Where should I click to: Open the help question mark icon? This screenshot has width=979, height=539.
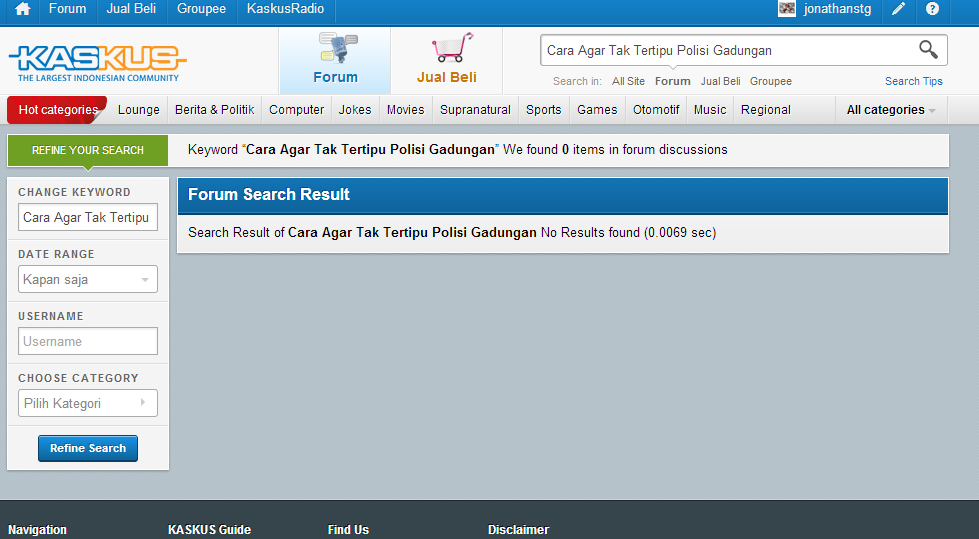pyautogui.click(x=932, y=9)
